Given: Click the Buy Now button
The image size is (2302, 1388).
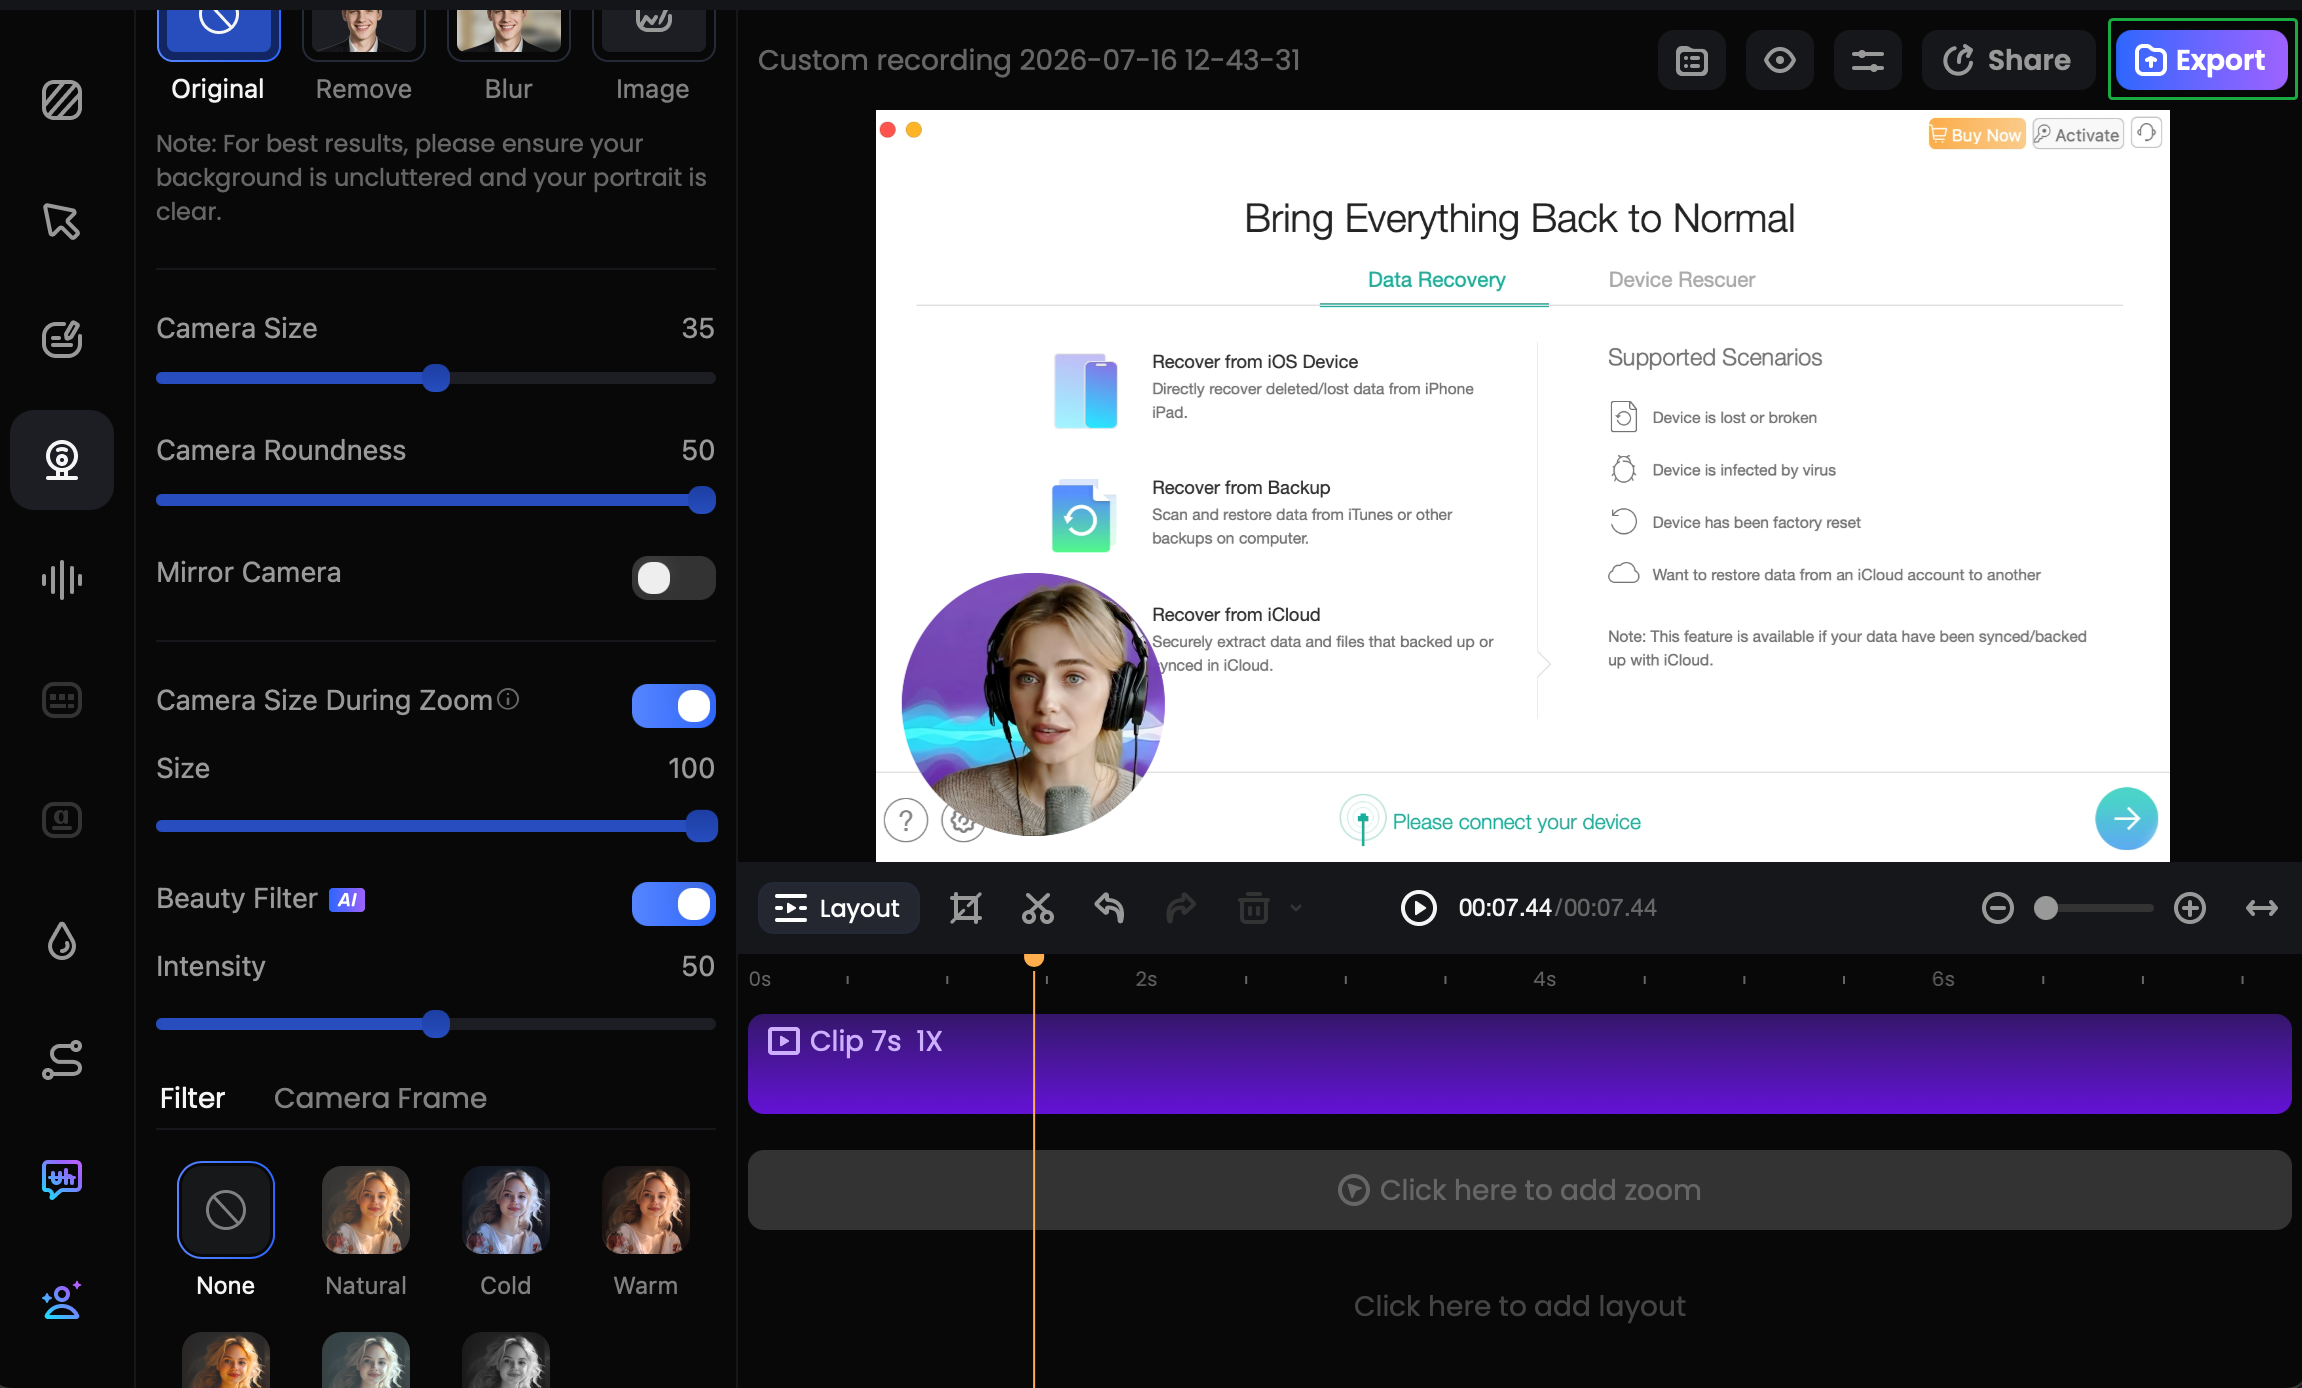Looking at the screenshot, I should tap(1977, 134).
